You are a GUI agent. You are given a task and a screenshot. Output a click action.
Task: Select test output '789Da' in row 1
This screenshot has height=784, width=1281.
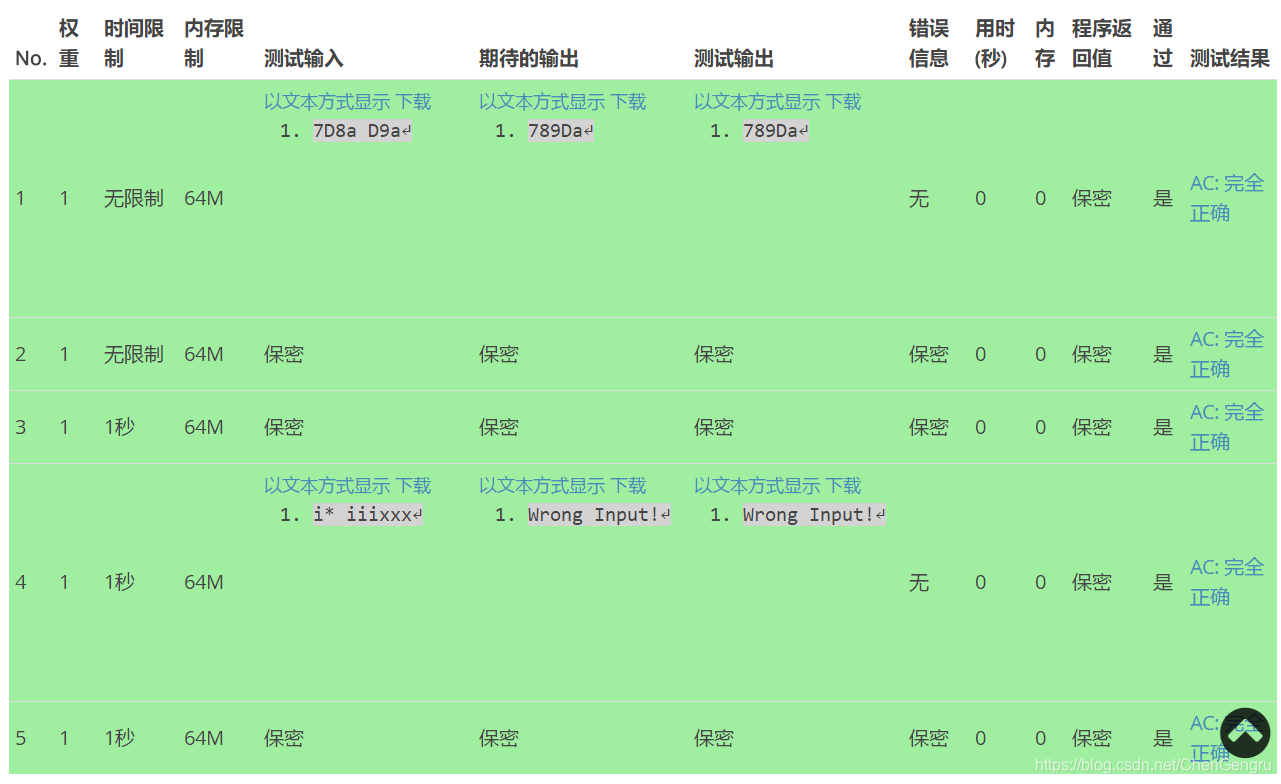coord(776,131)
